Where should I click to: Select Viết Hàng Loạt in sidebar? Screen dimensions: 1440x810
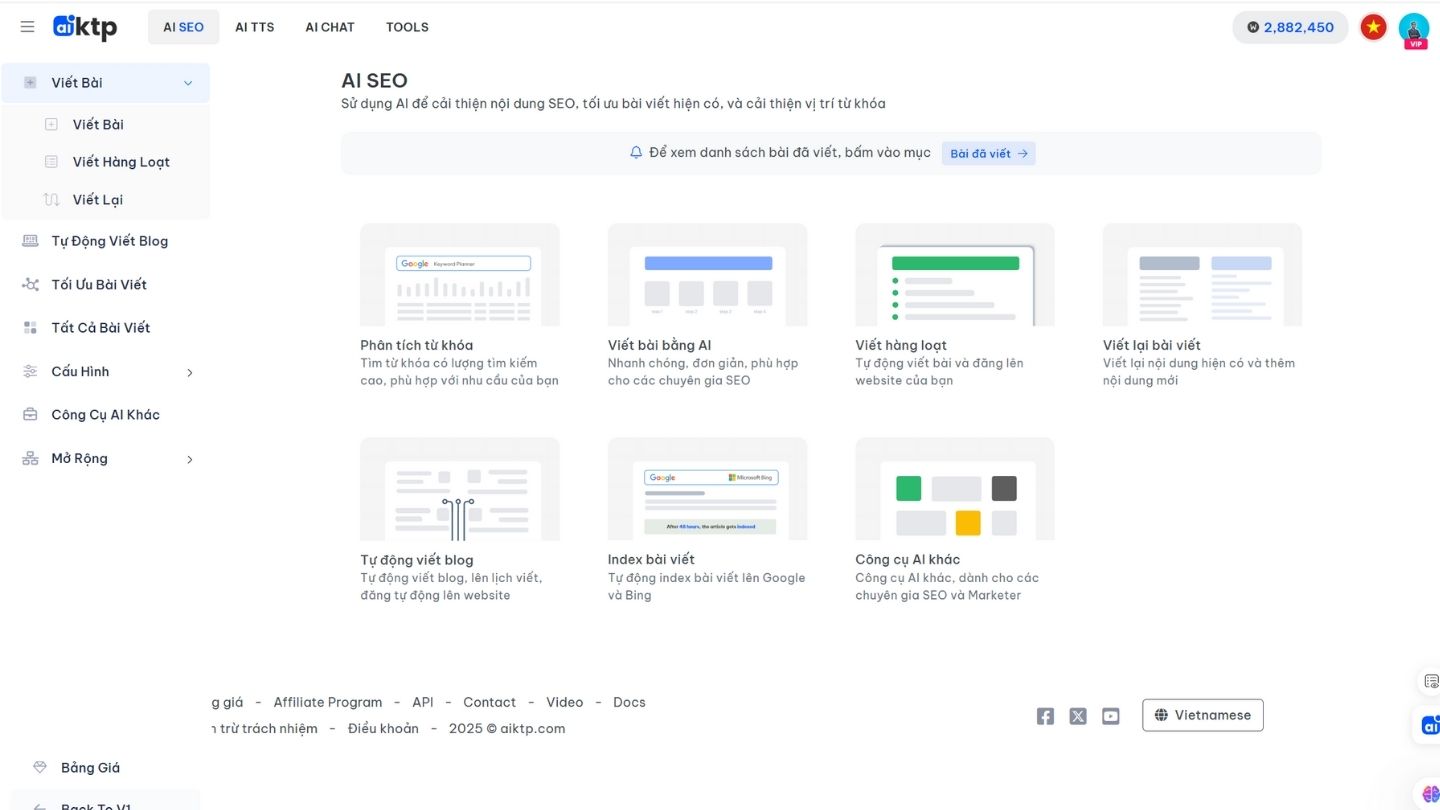coord(121,162)
